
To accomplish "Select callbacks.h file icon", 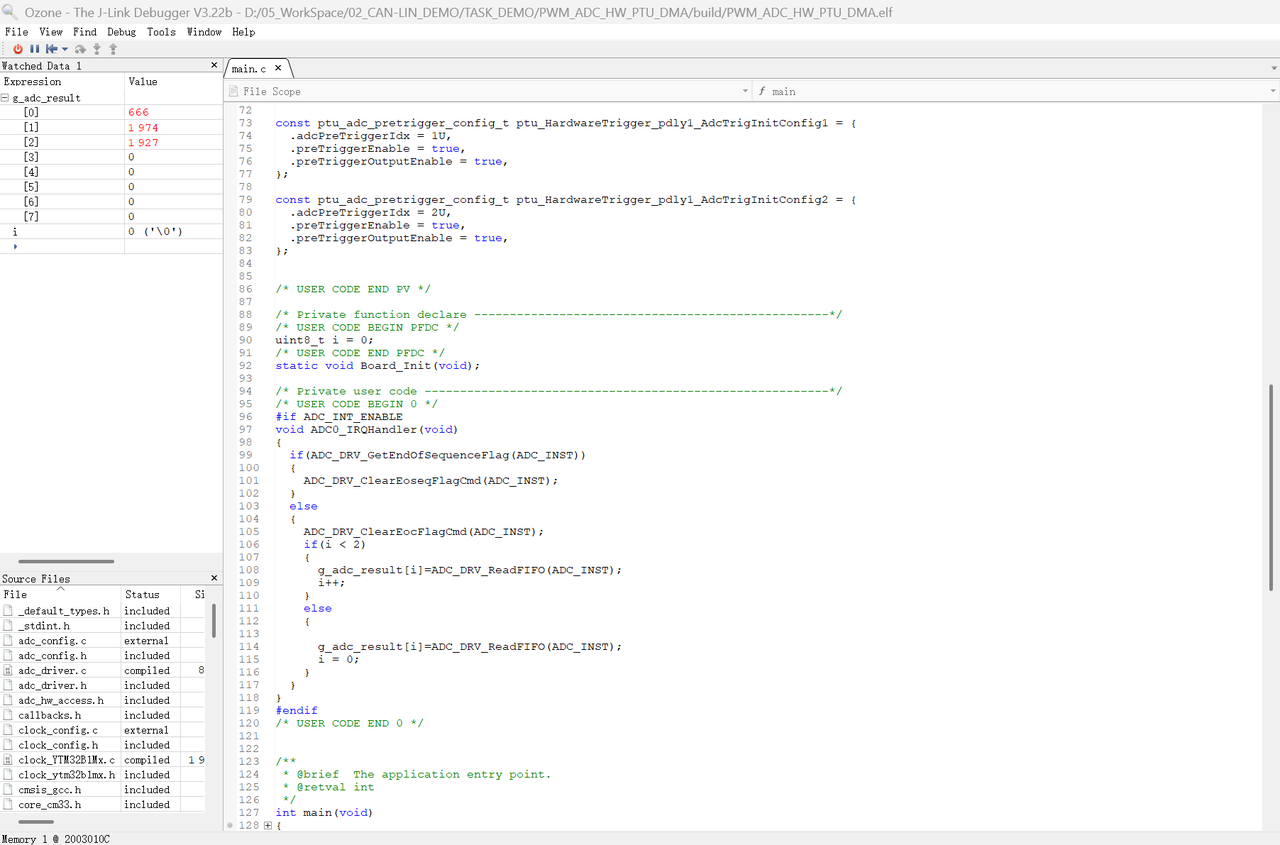I will pos(8,716).
